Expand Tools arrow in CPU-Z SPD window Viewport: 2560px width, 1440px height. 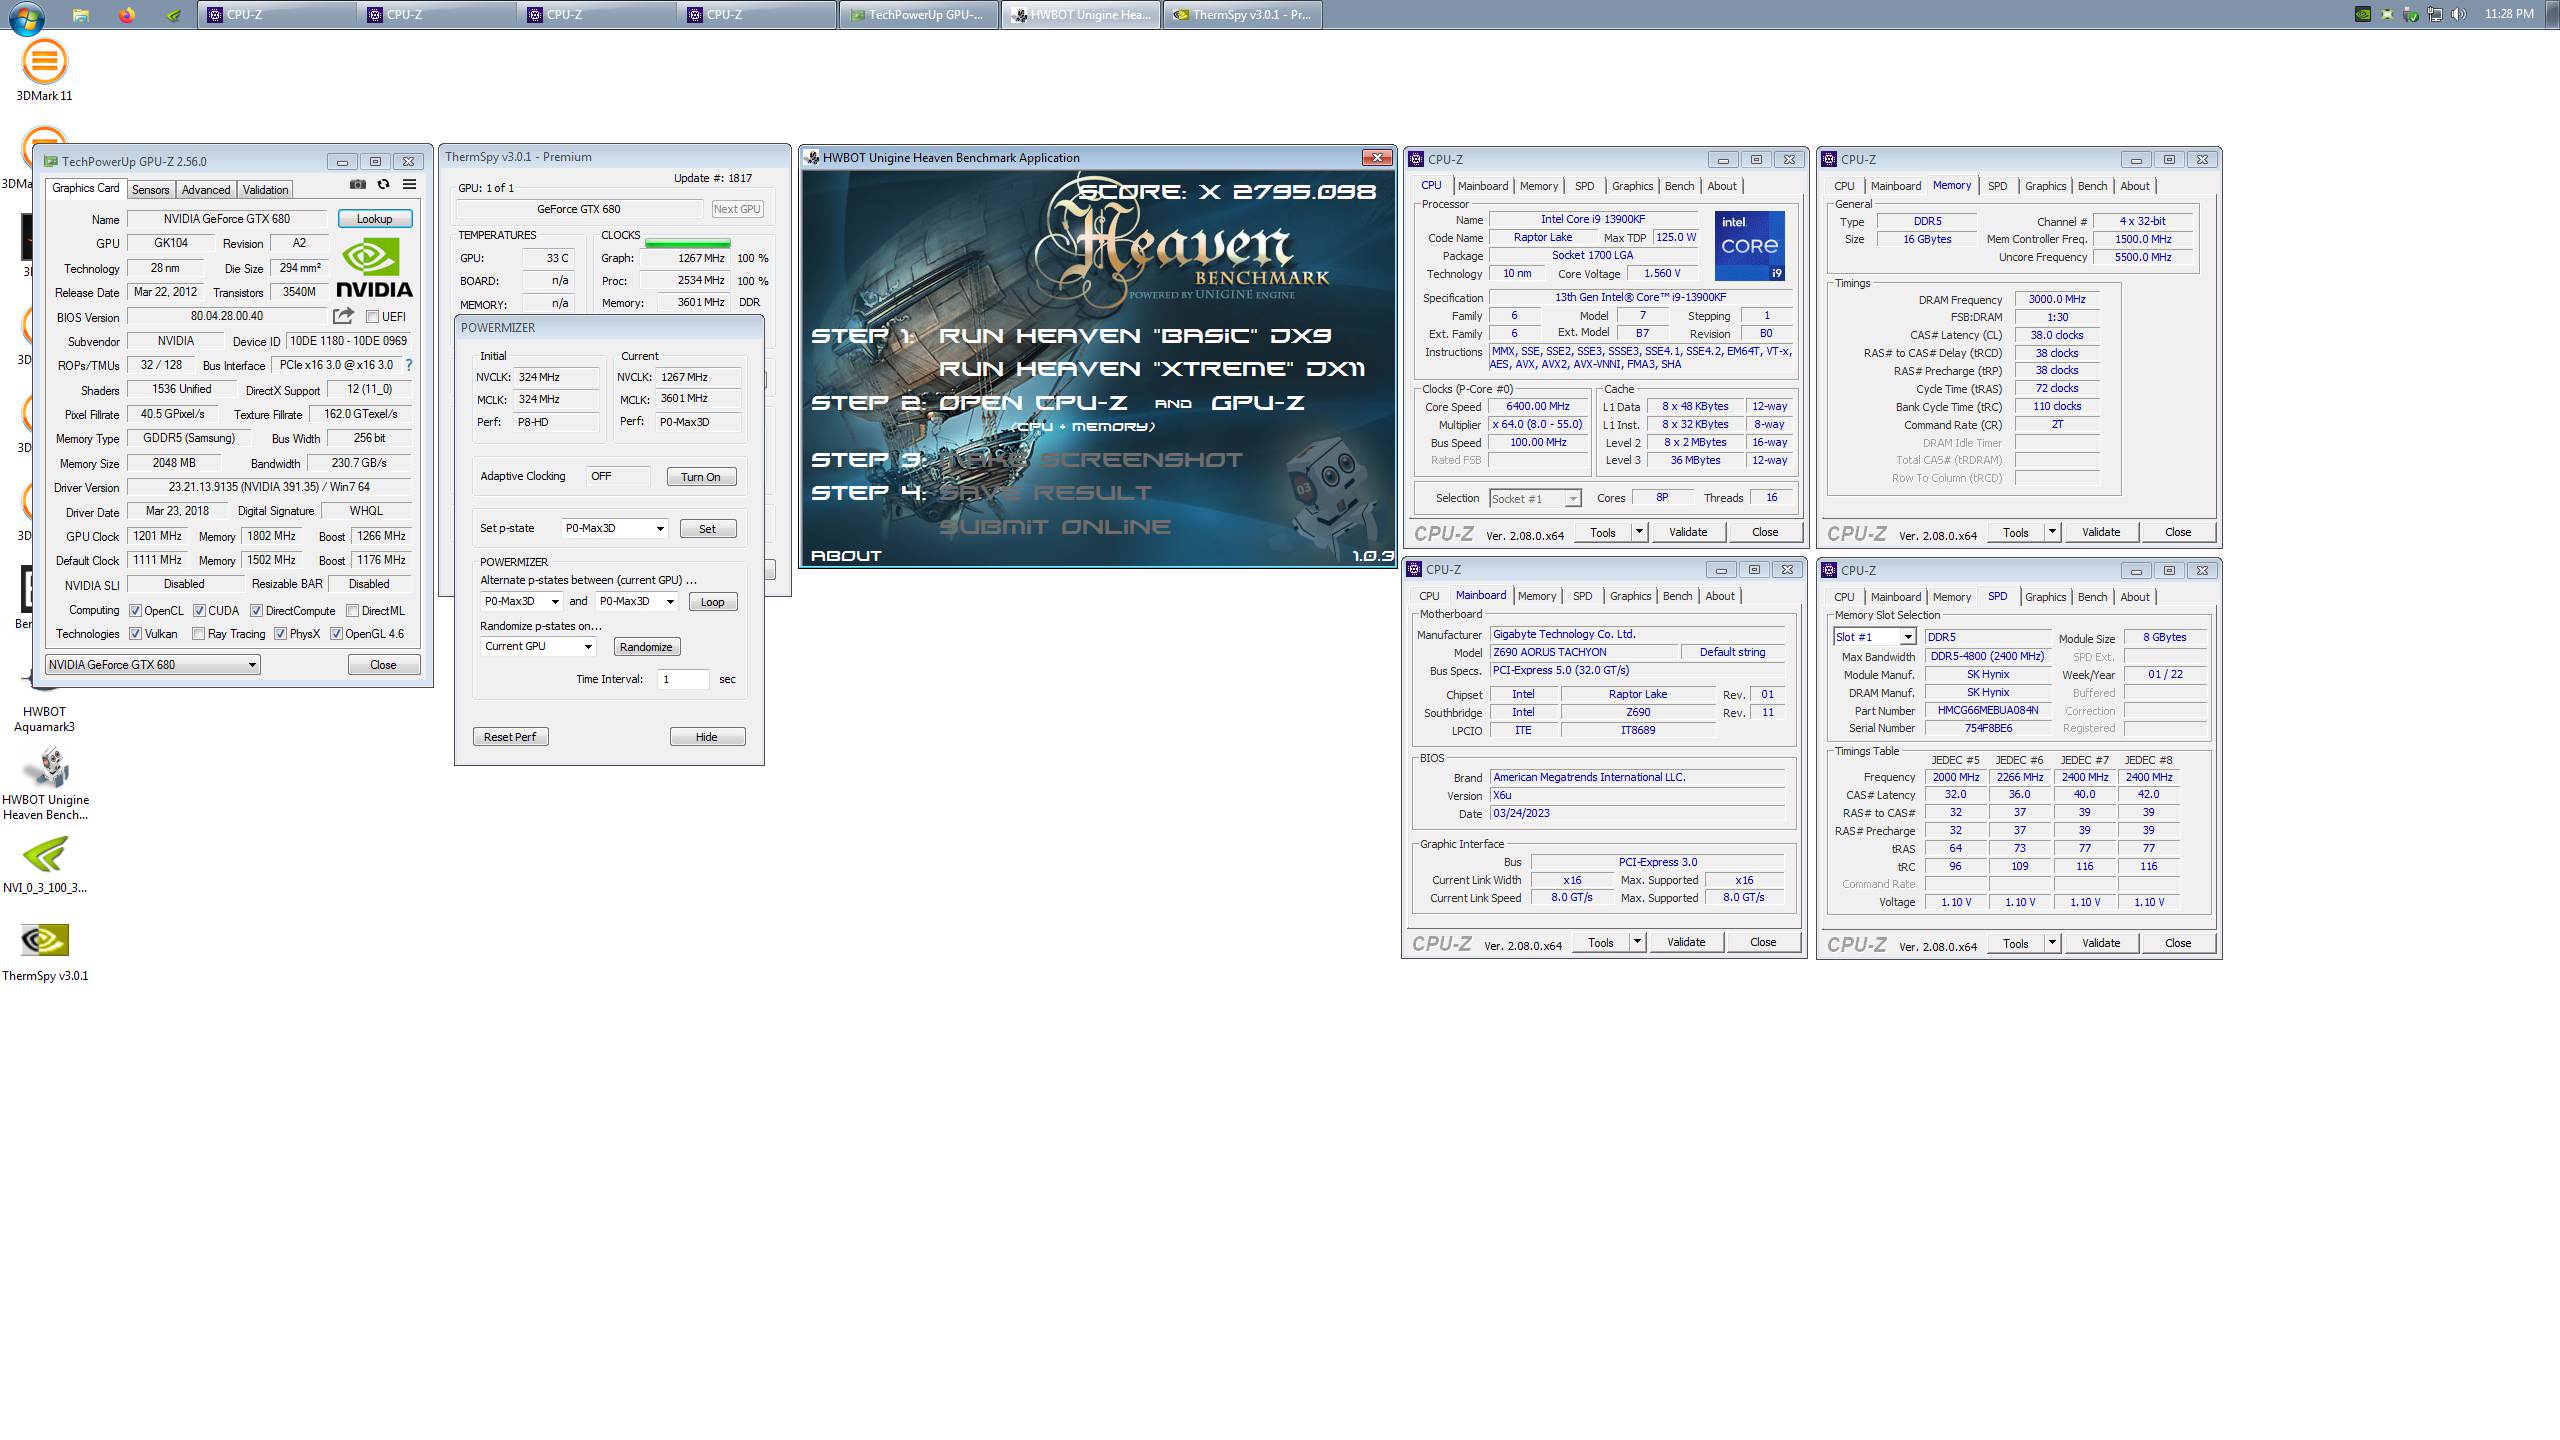(2052, 943)
